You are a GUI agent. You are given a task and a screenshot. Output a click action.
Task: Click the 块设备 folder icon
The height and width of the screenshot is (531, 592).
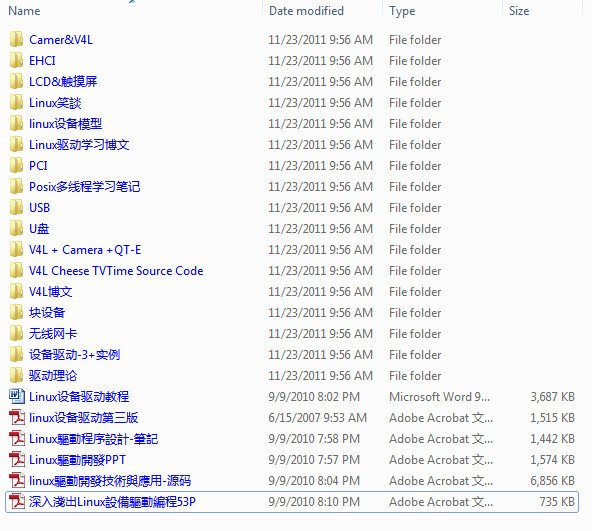tap(16, 312)
